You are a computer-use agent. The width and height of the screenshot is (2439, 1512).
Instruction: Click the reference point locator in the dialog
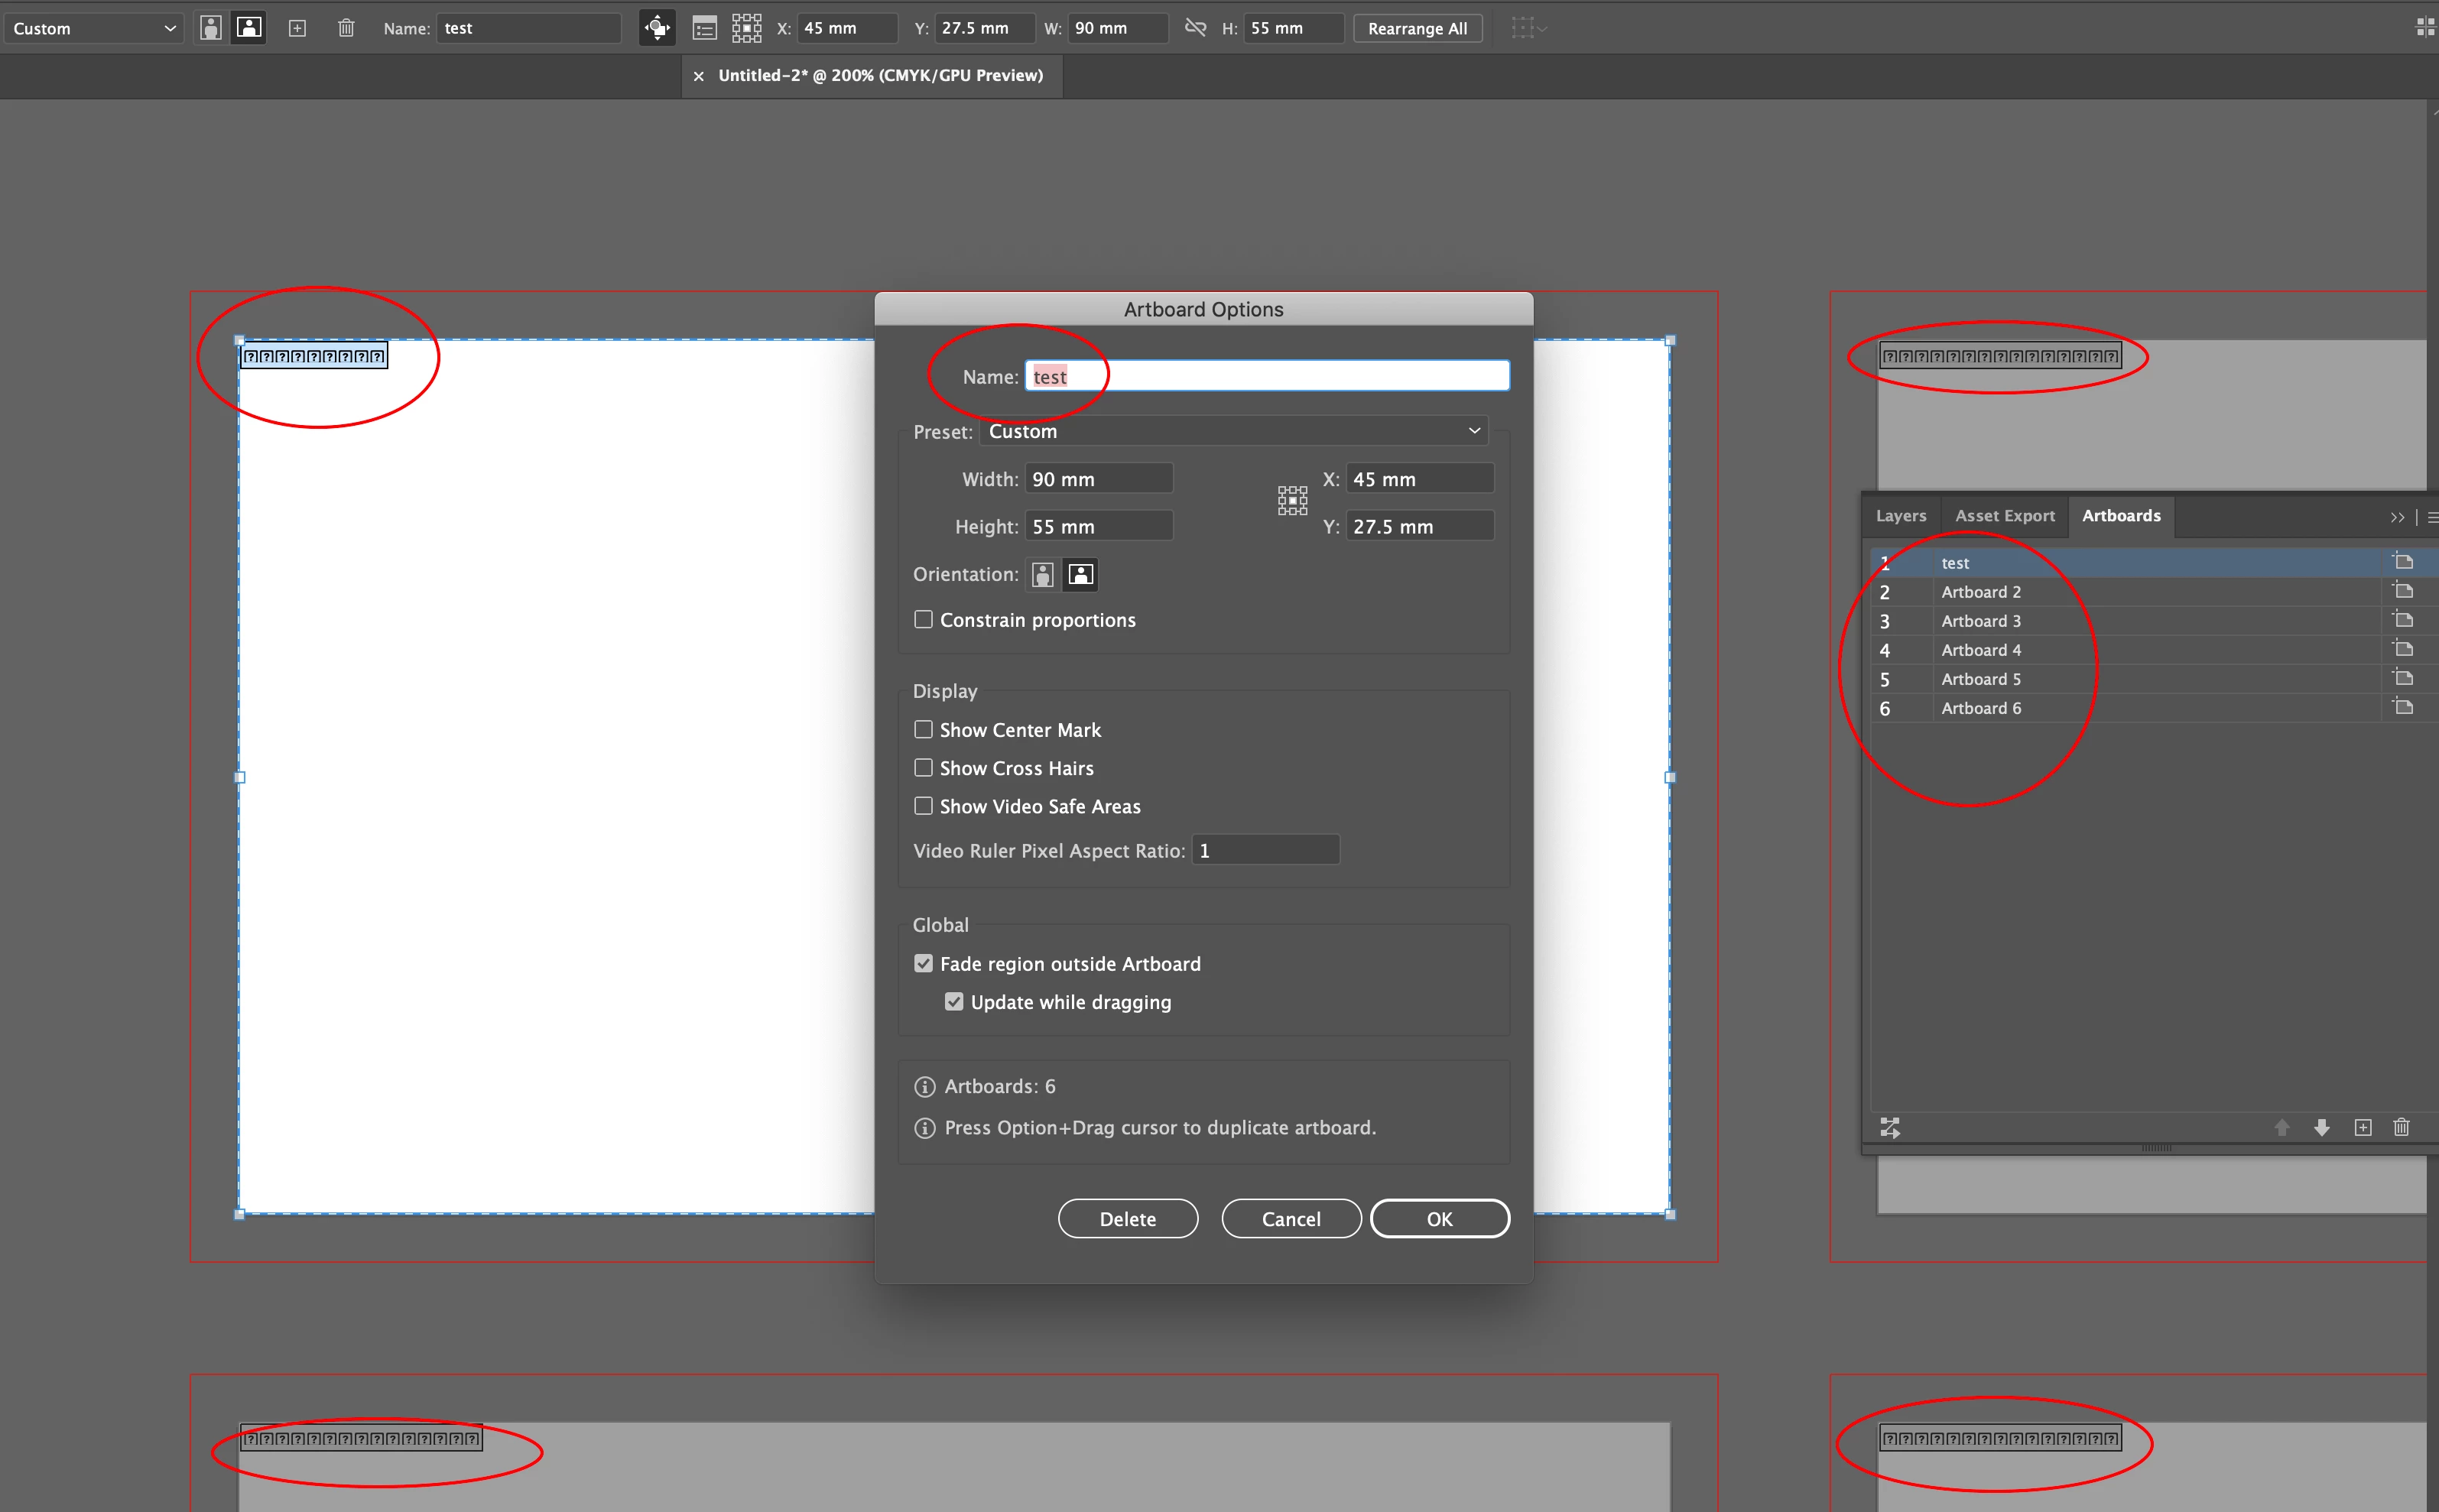[1292, 501]
